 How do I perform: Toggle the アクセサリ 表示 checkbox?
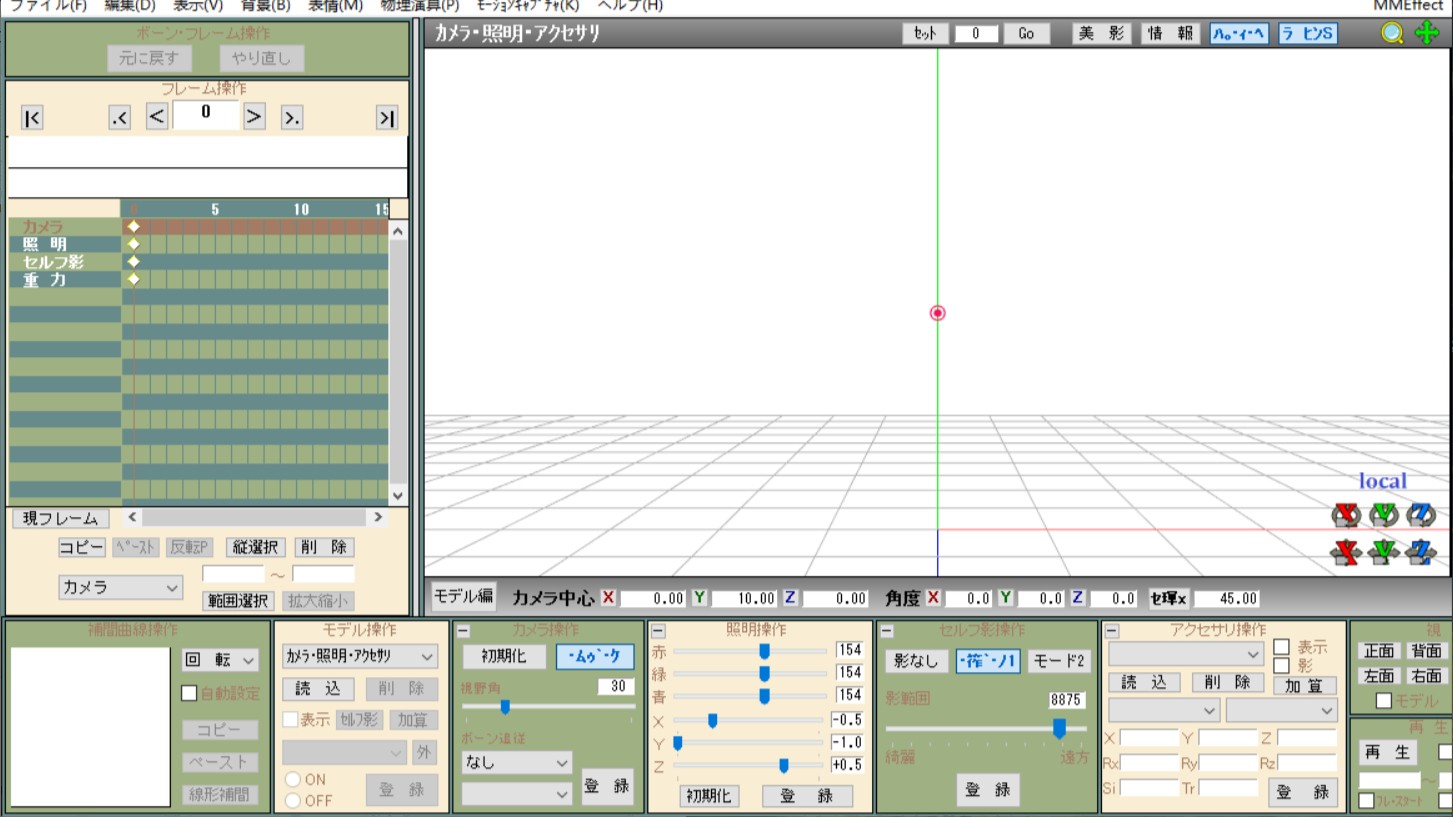pyautogui.click(x=1281, y=647)
